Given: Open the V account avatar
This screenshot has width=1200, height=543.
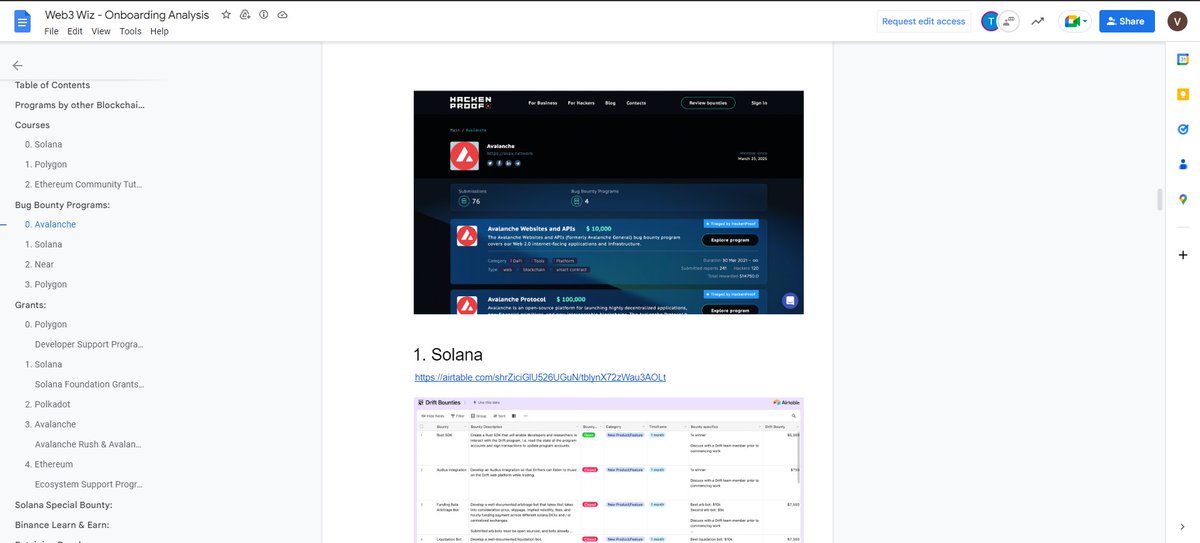Looking at the screenshot, I should 1177,21.
